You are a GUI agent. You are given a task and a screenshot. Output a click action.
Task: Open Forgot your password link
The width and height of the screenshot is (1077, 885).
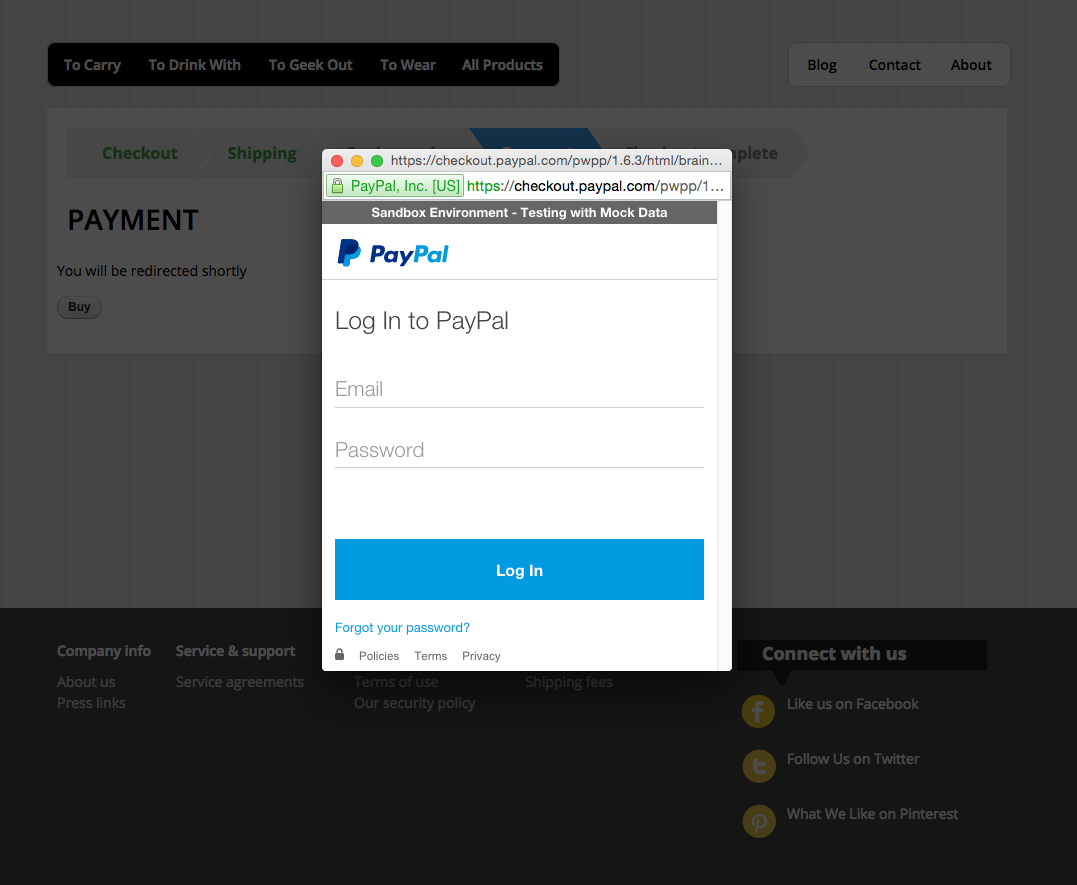click(x=403, y=627)
